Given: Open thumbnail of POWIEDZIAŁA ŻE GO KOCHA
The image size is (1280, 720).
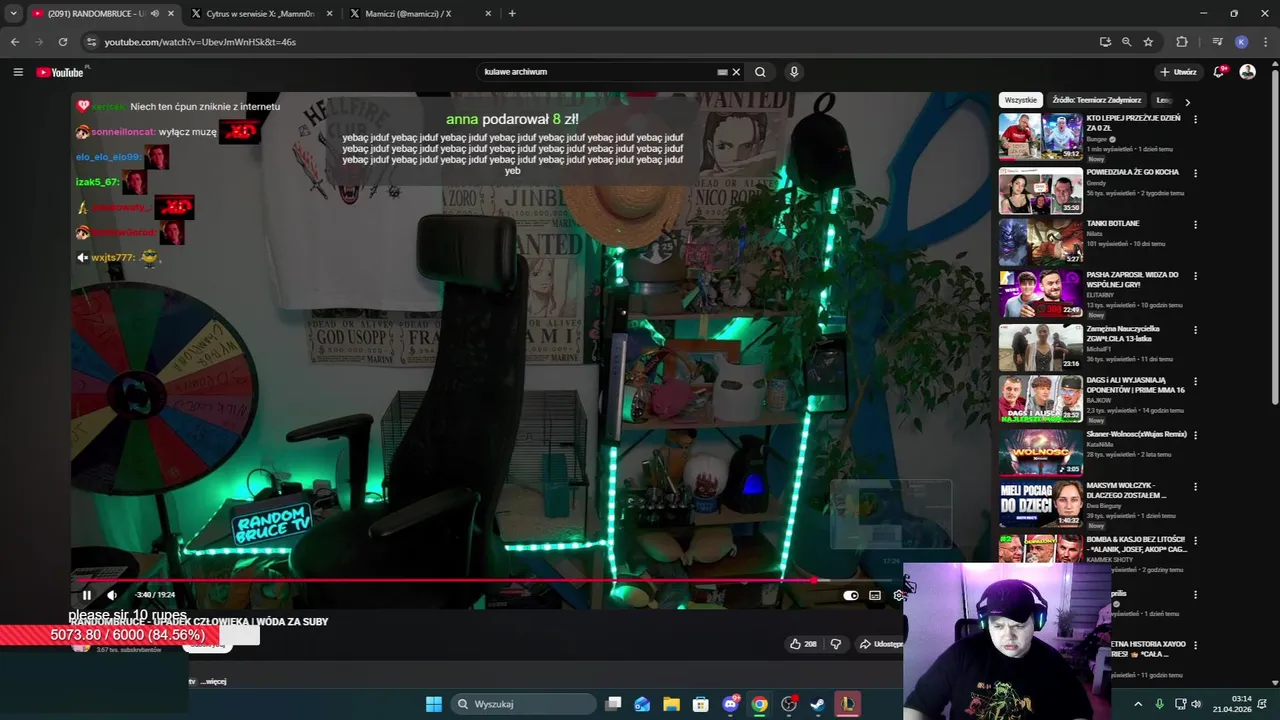Looking at the screenshot, I should click(1040, 190).
